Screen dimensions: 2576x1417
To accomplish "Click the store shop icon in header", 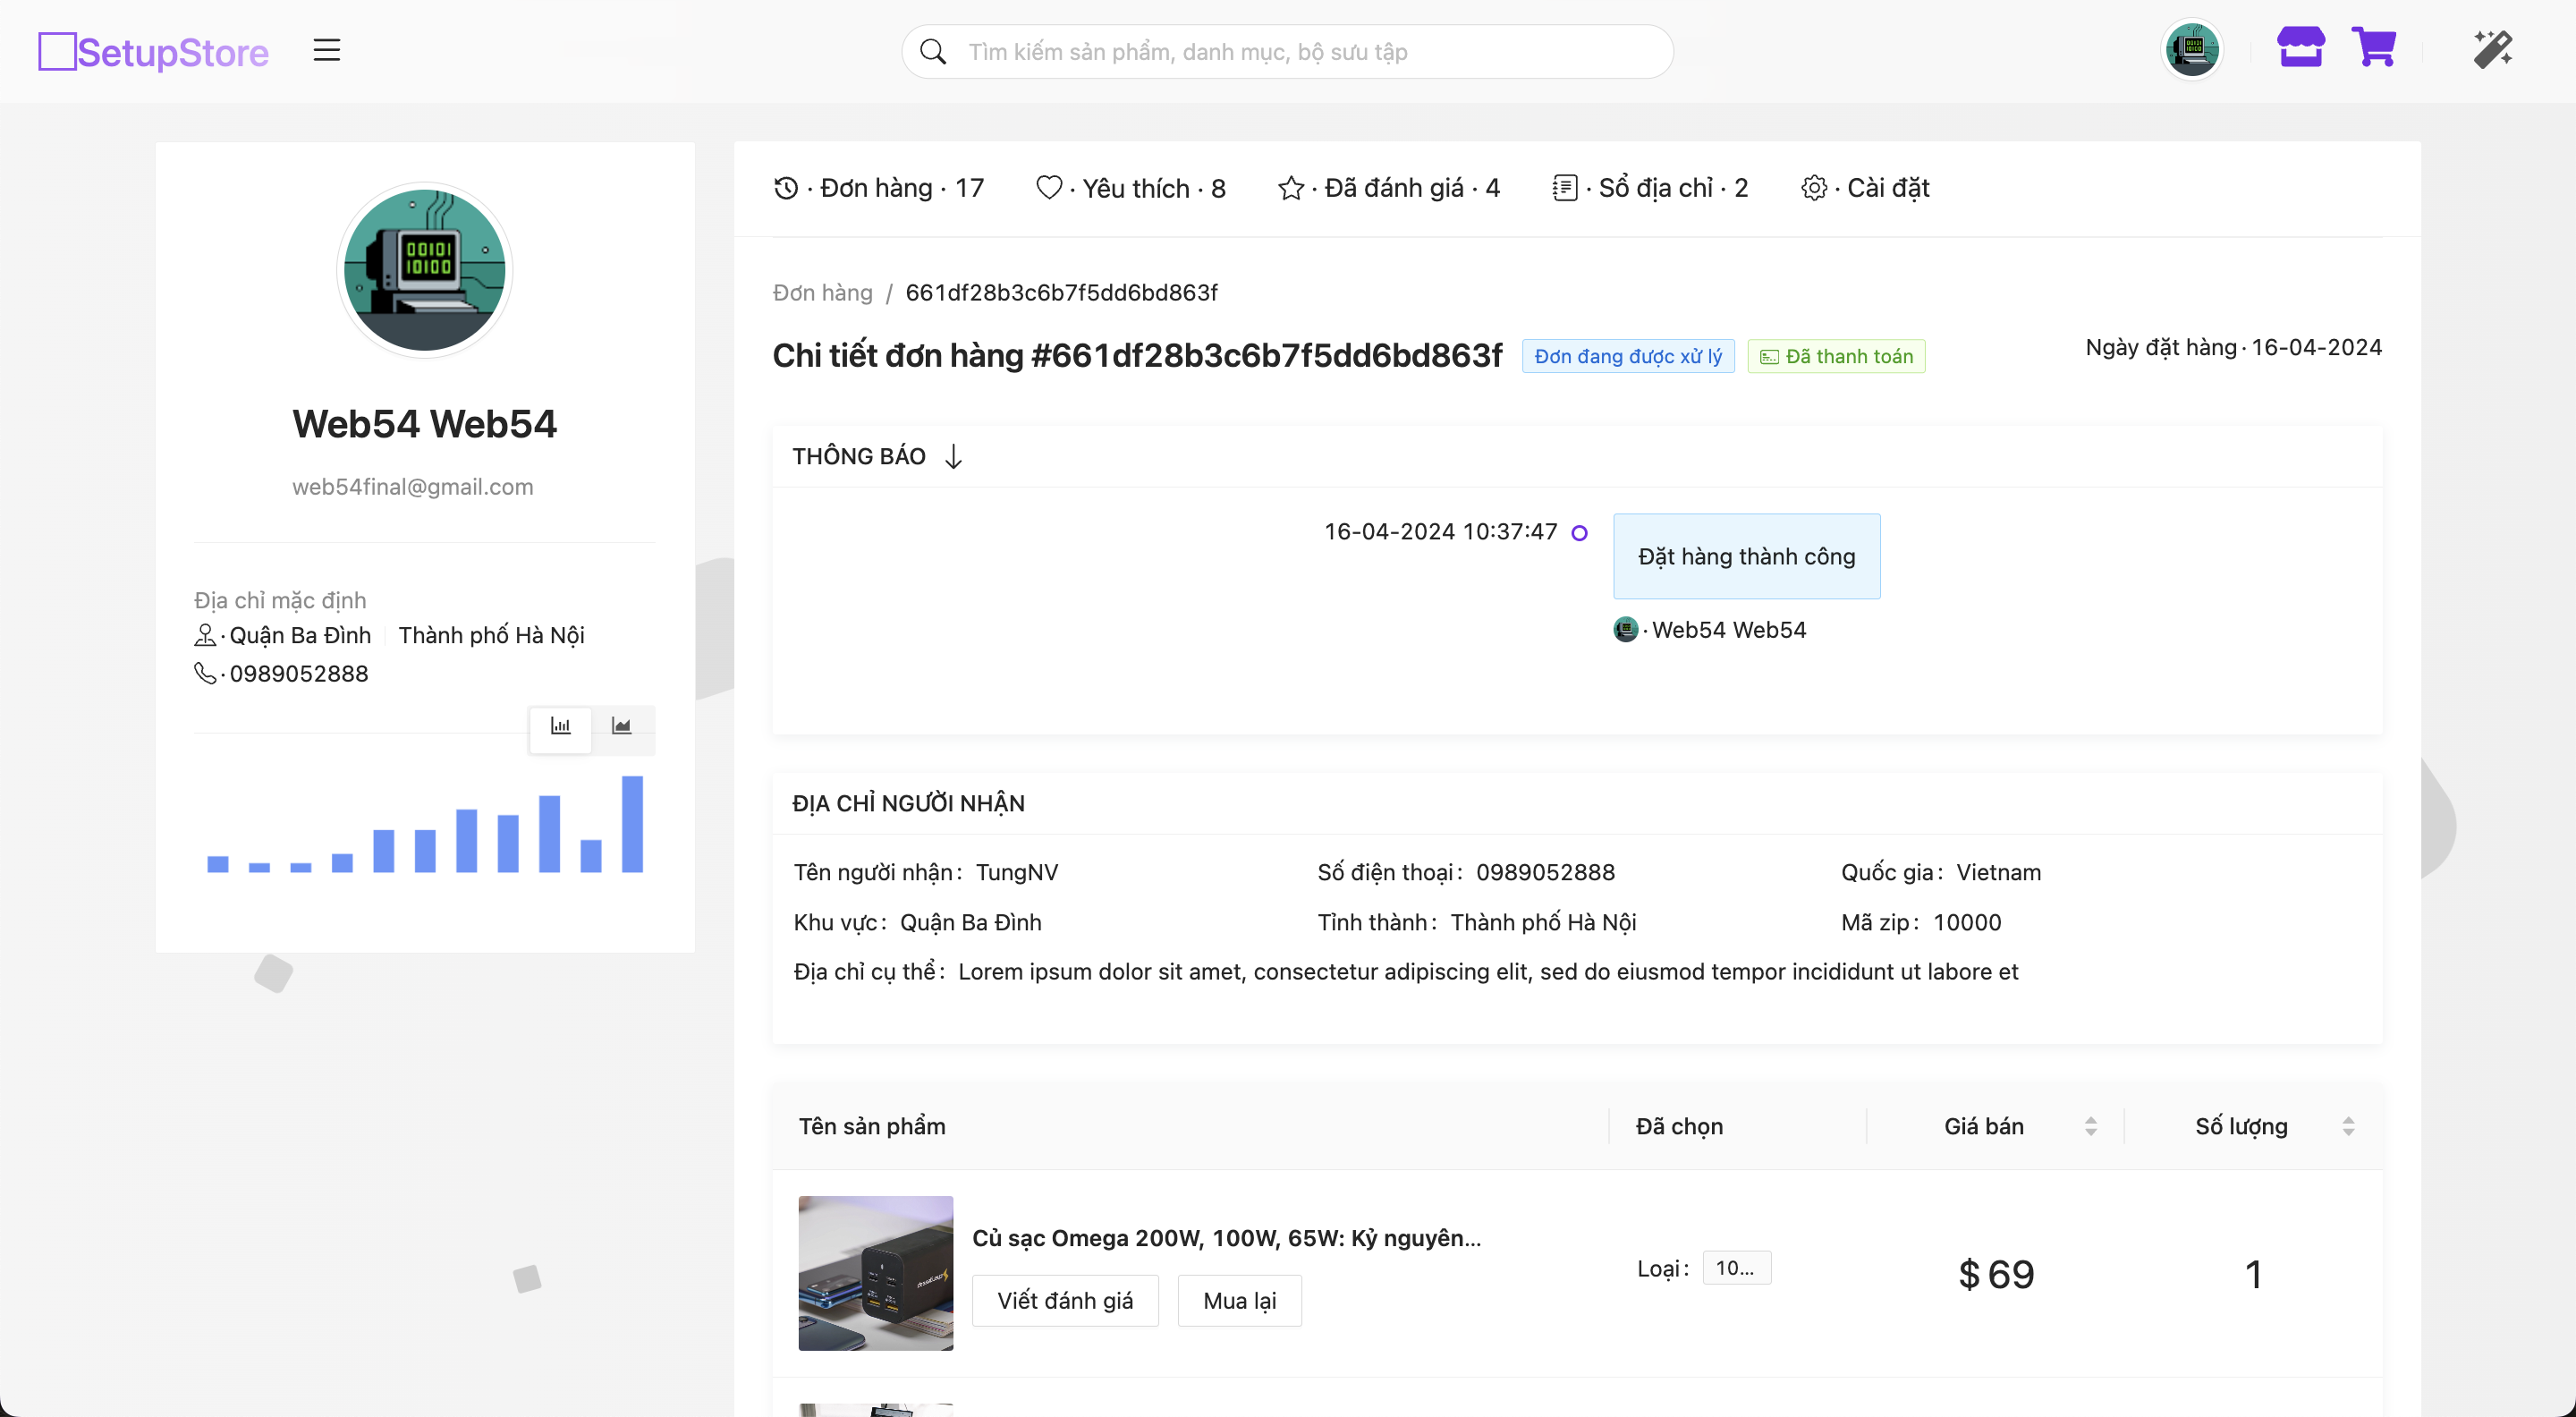I will point(2300,48).
